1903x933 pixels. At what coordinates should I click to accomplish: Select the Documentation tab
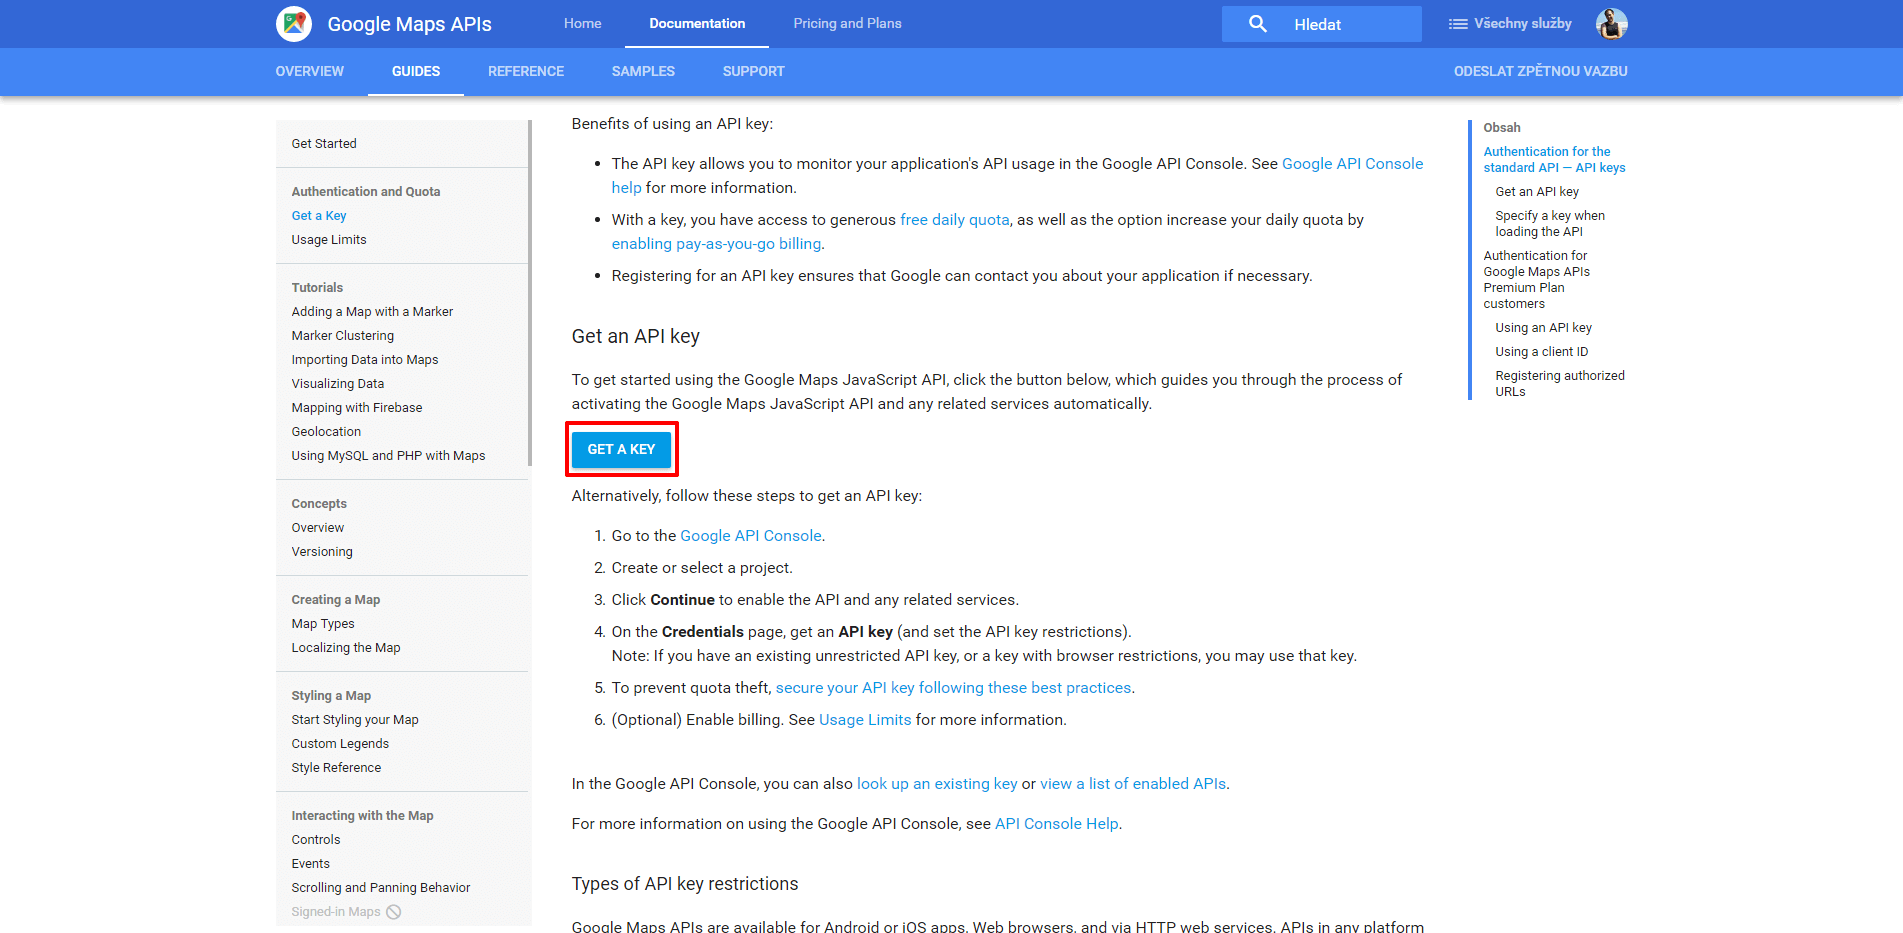pyautogui.click(x=697, y=24)
